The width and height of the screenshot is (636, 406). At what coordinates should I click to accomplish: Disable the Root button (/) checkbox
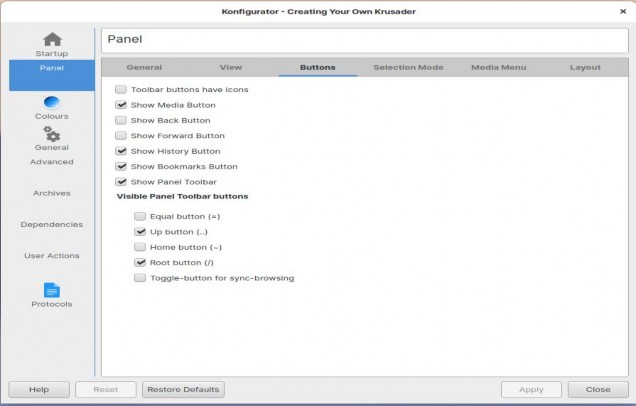point(140,262)
